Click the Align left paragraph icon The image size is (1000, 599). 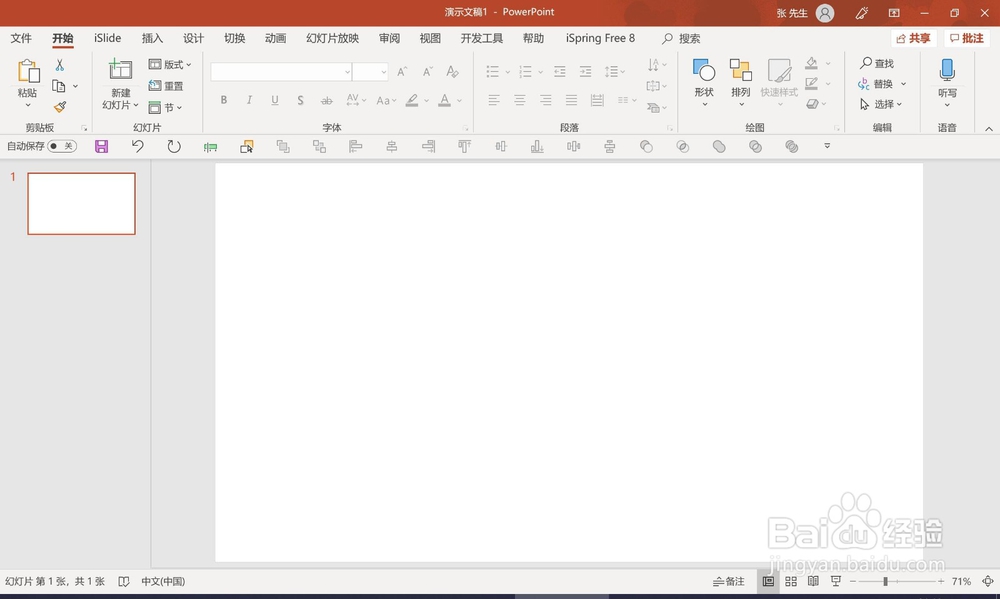click(x=494, y=100)
